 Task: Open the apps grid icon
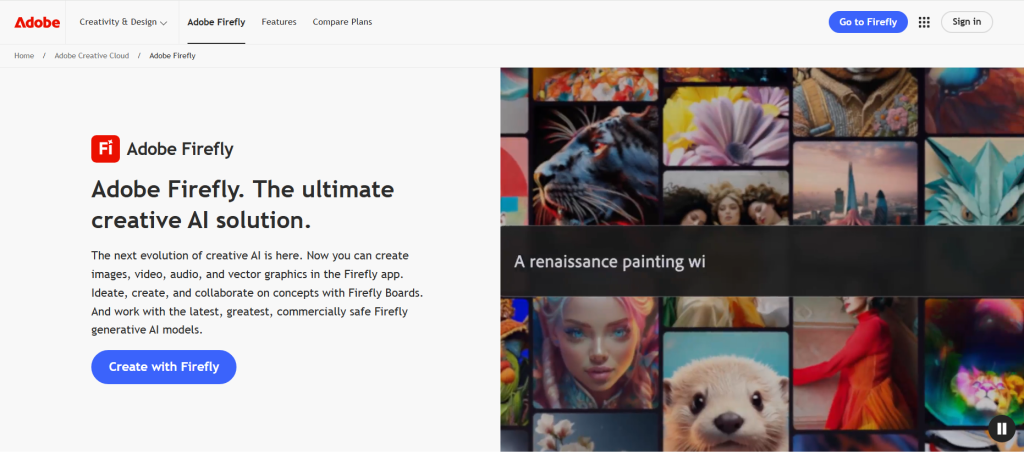tap(924, 22)
